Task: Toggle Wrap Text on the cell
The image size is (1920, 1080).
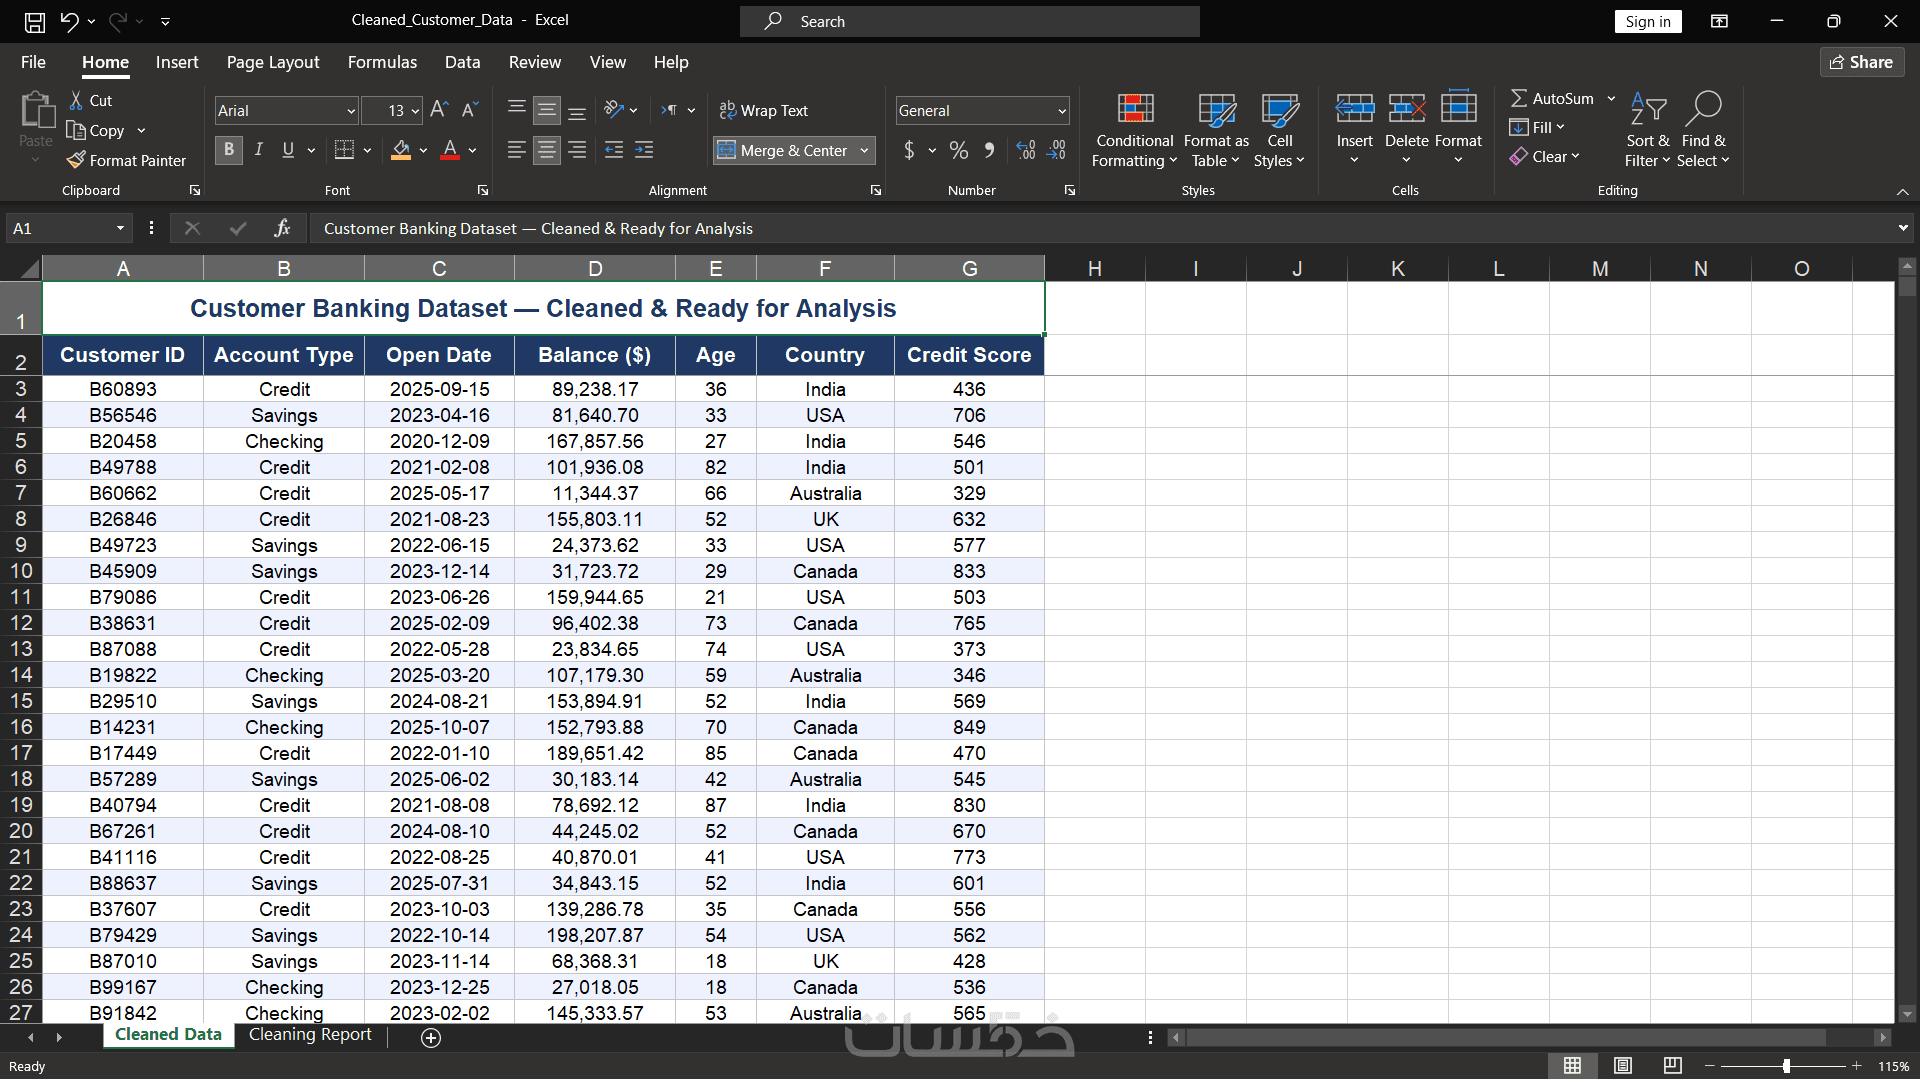Action: click(764, 110)
